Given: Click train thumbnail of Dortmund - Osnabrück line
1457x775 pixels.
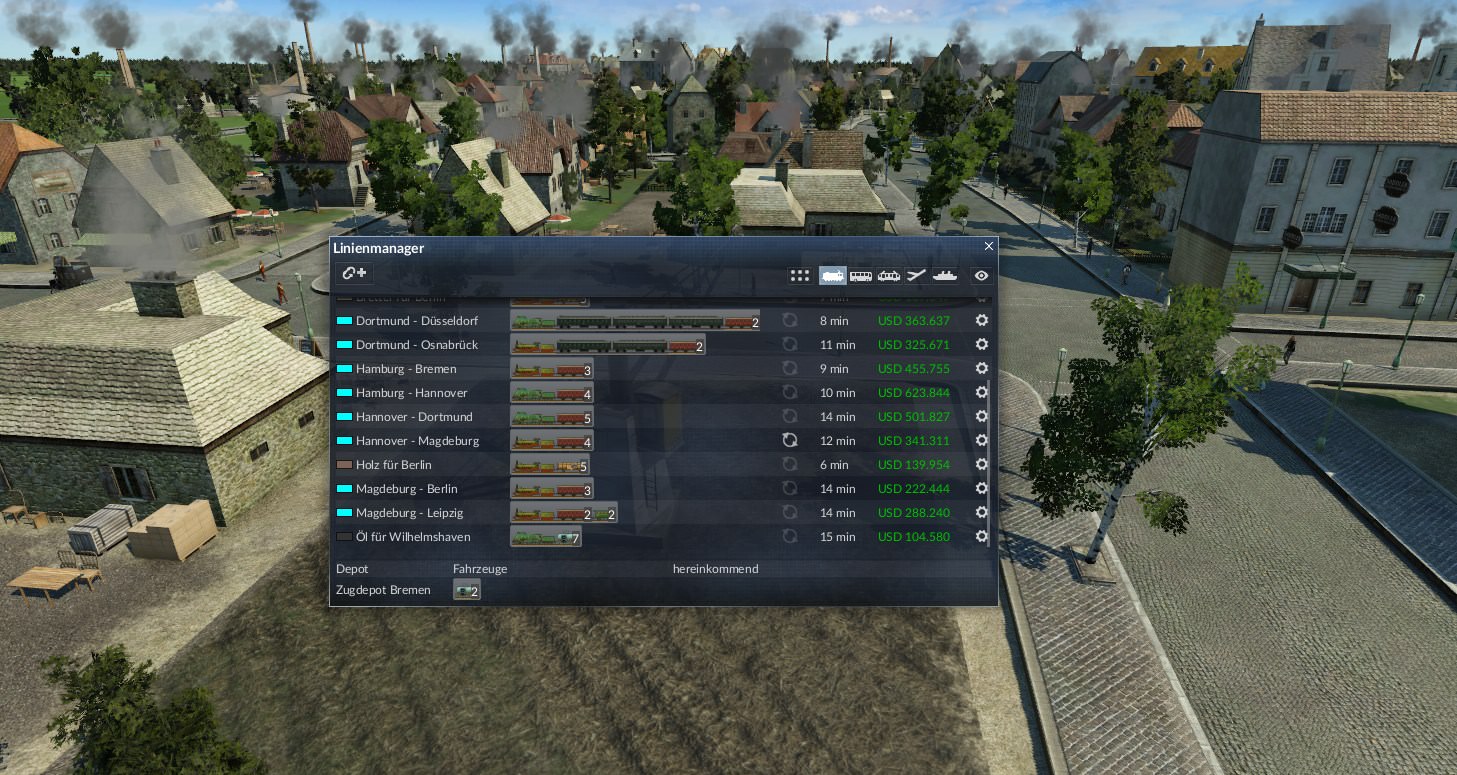Looking at the screenshot, I should pos(608,345).
